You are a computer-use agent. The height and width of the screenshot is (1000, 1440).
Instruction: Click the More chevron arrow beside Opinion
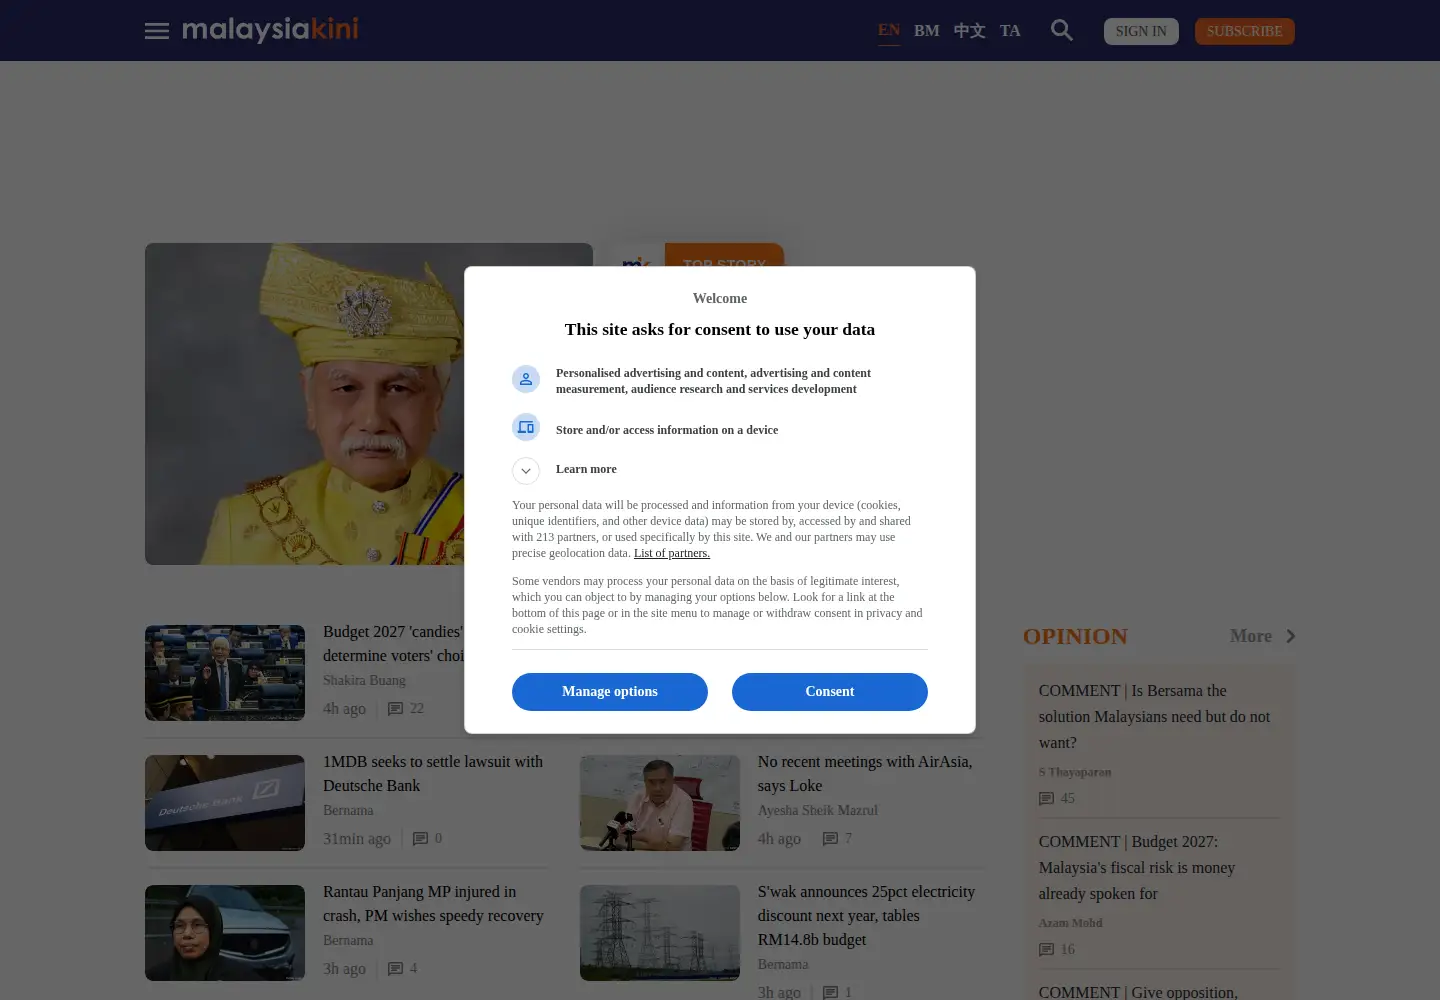tap(1290, 636)
